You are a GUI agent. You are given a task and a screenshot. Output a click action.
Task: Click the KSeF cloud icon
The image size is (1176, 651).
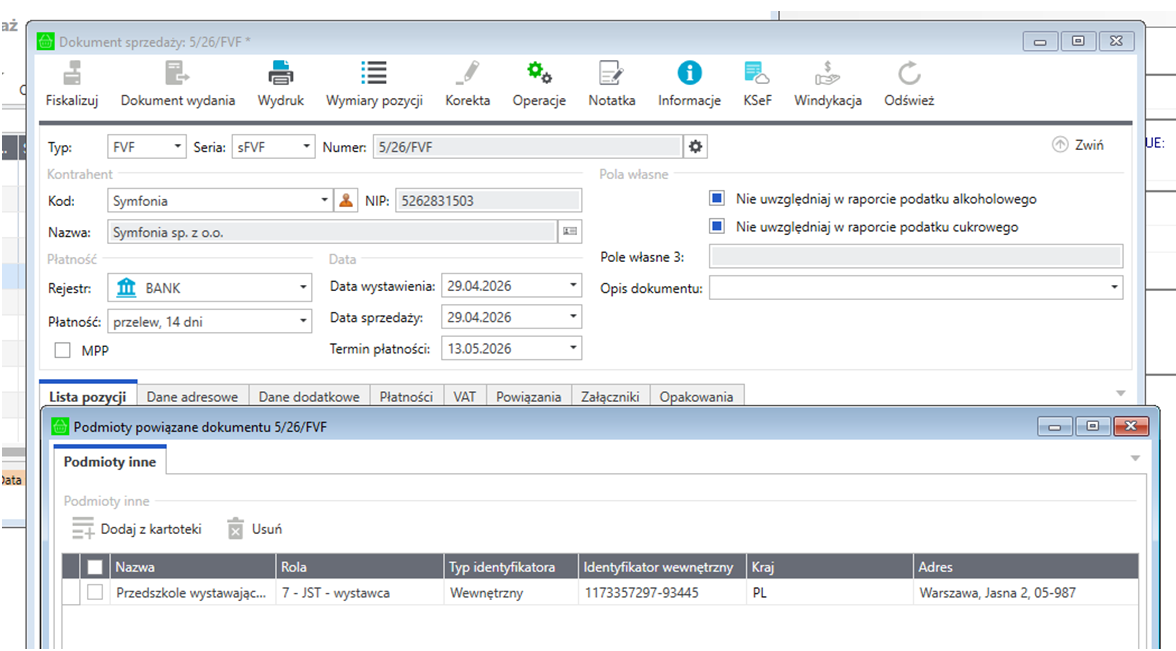[757, 74]
